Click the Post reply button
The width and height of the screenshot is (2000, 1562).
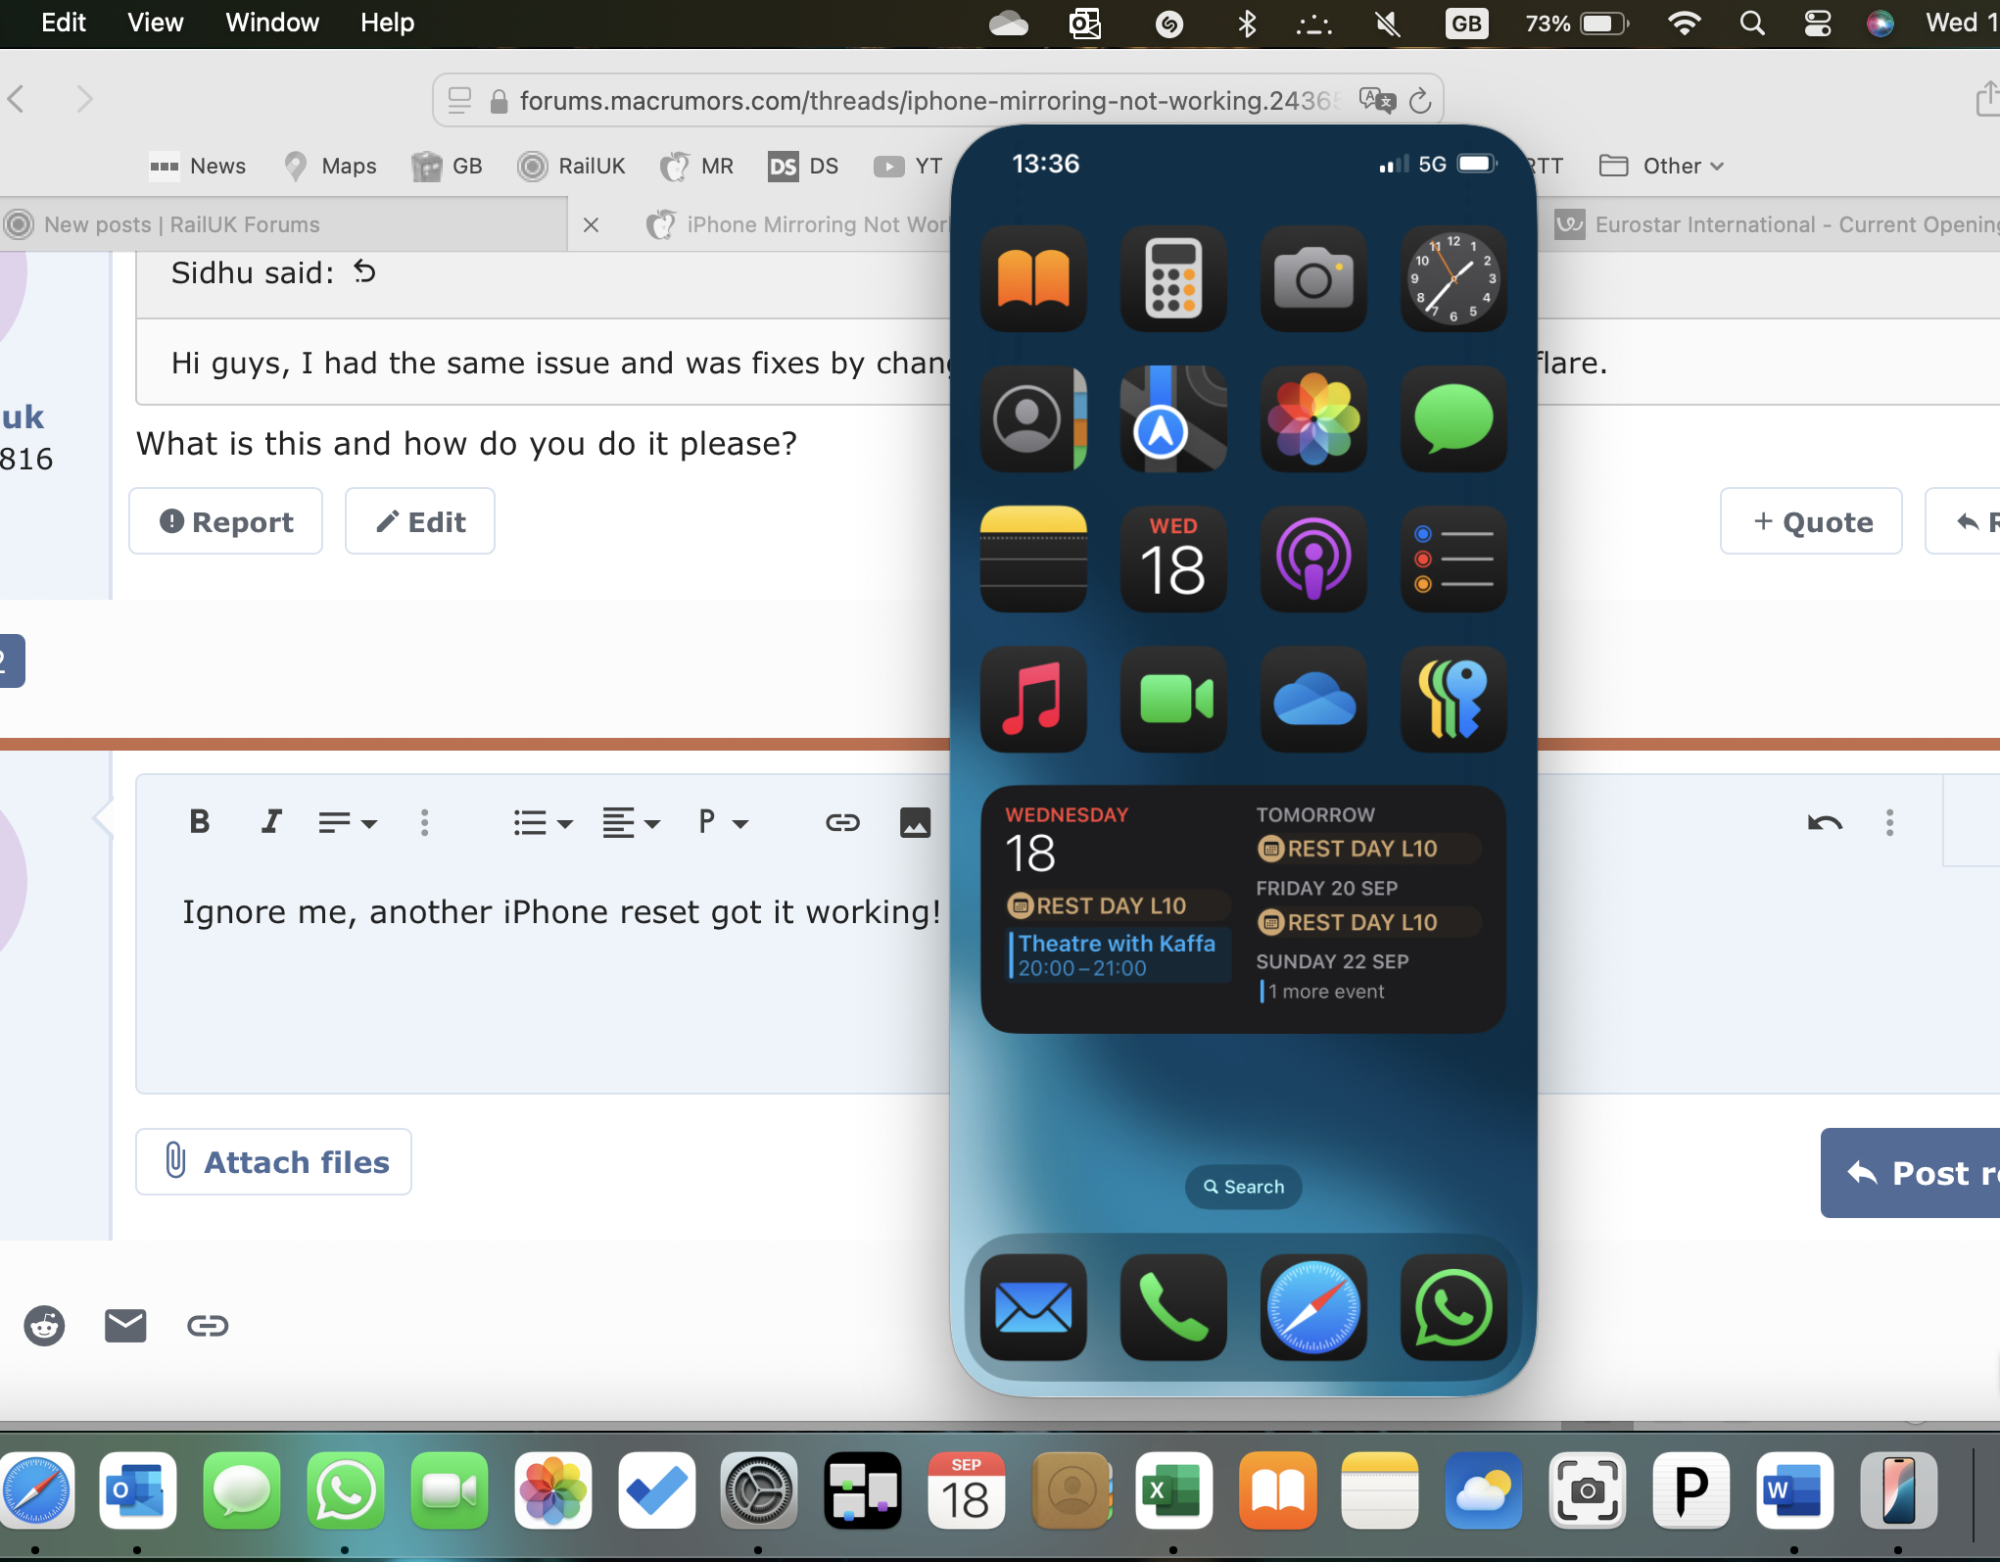coord(1910,1172)
